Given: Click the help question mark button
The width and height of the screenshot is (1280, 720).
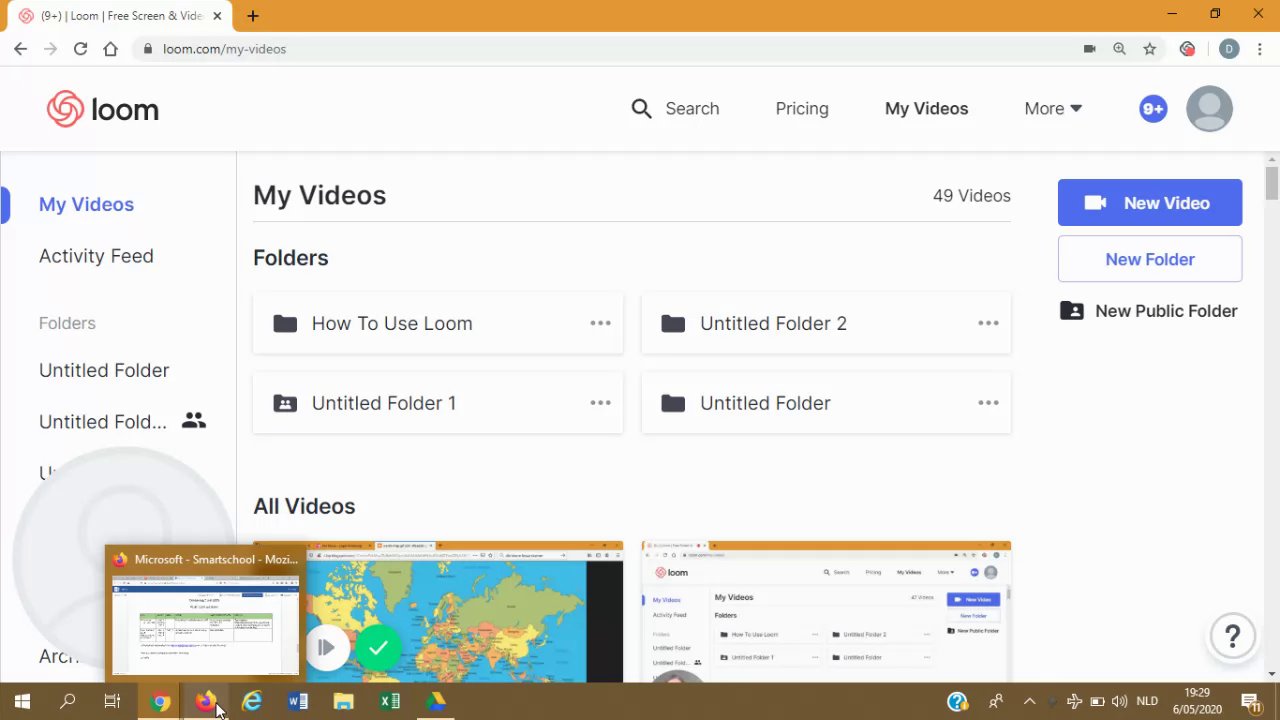Looking at the screenshot, I should point(1232,636).
